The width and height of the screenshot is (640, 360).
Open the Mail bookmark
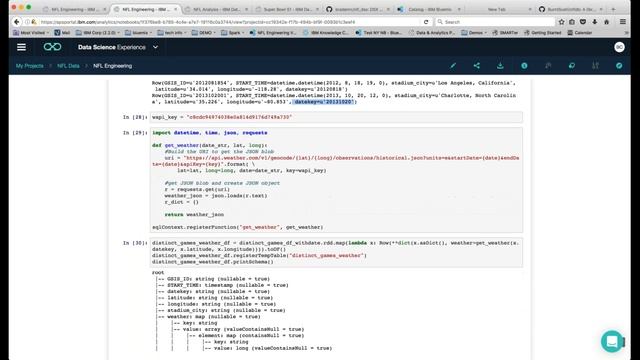coord(62,33)
